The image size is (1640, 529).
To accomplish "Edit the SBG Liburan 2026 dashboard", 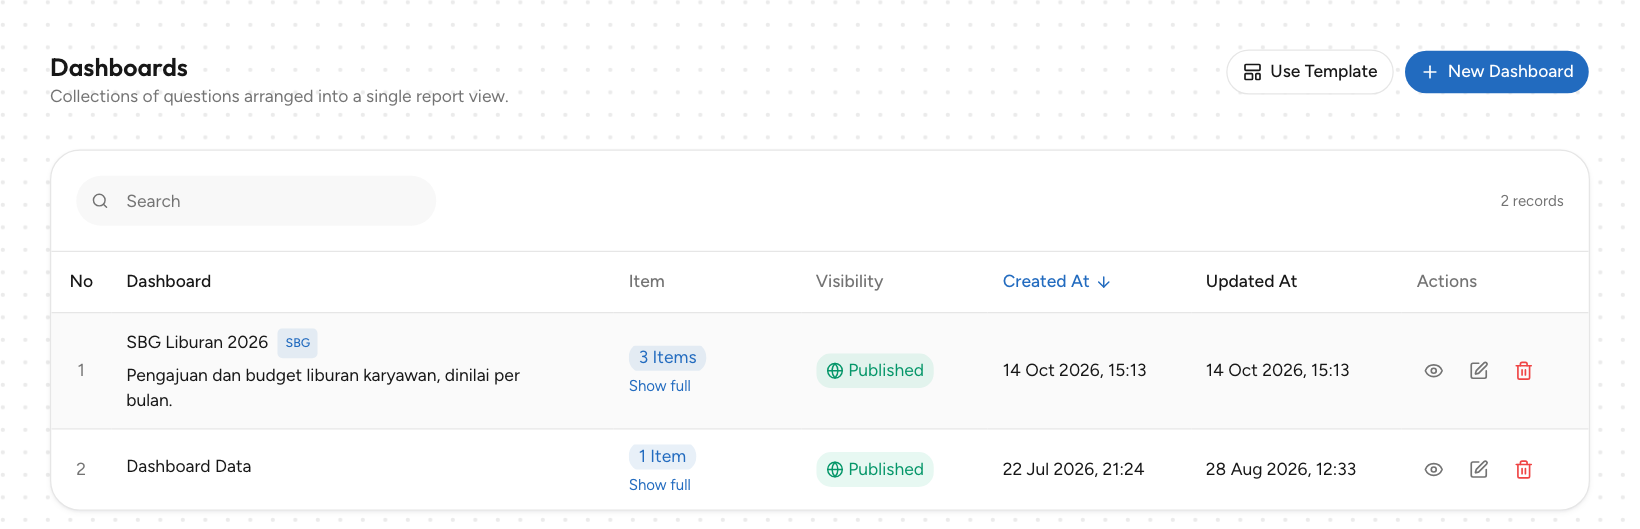I will 1479,371.
